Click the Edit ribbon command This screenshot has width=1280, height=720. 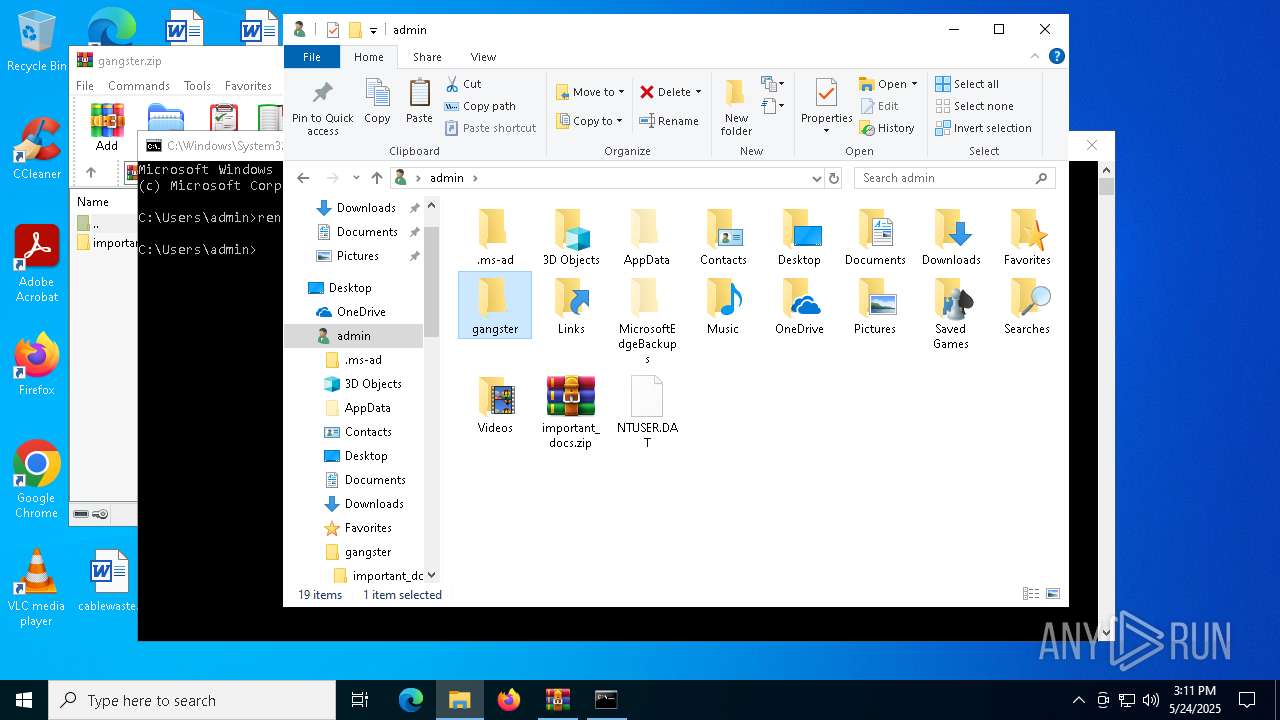pos(878,106)
